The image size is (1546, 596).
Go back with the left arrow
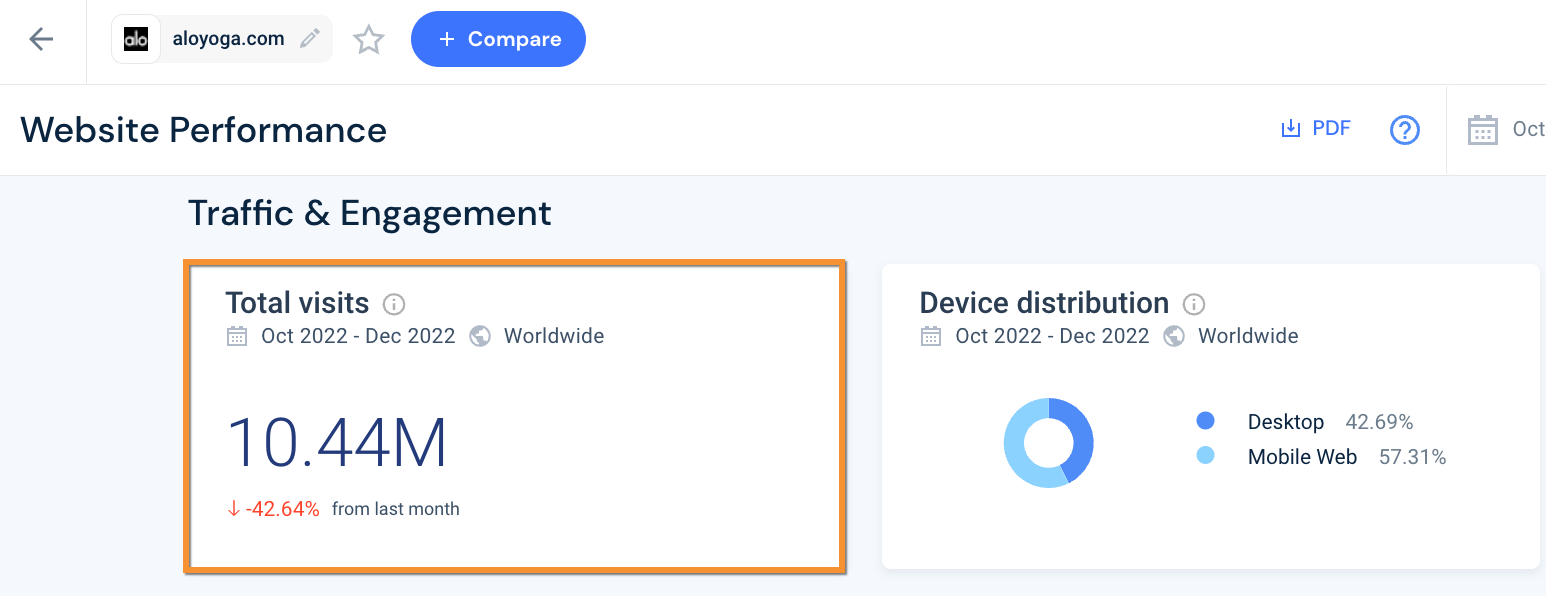point(41,39)
